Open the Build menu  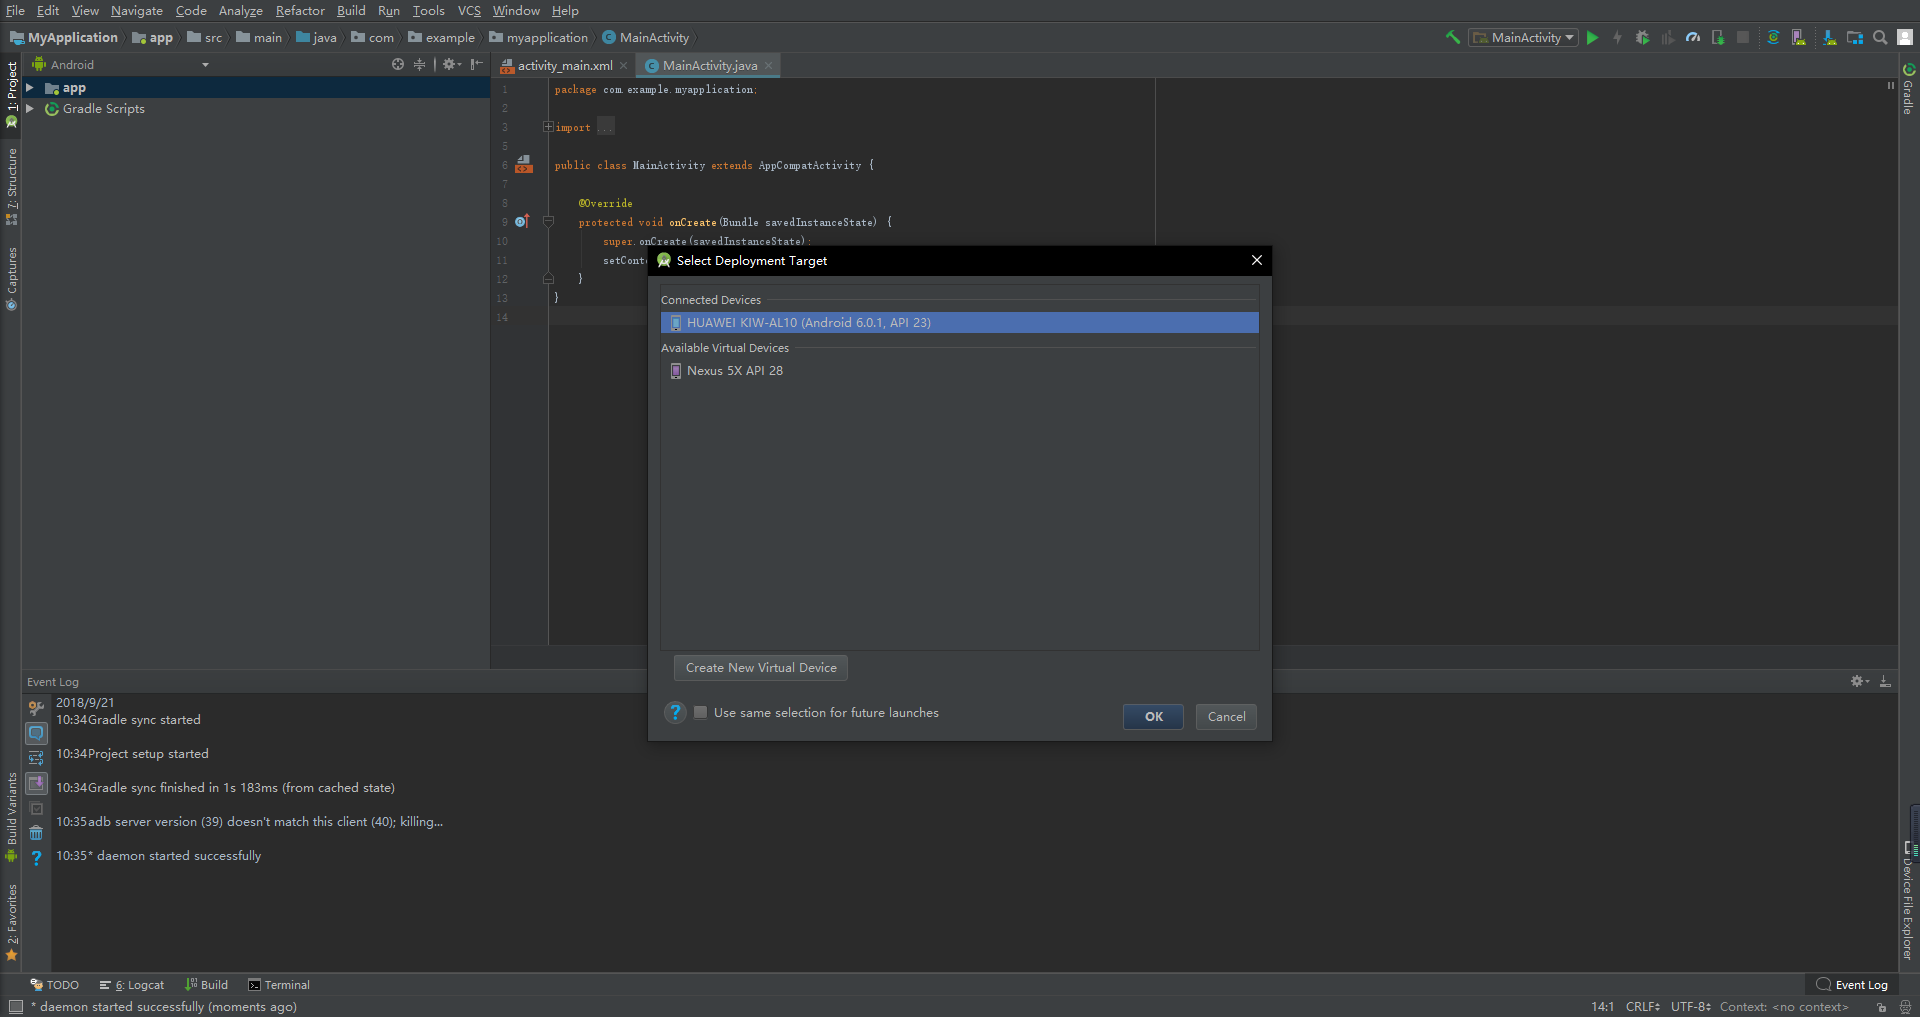(351, 10)
